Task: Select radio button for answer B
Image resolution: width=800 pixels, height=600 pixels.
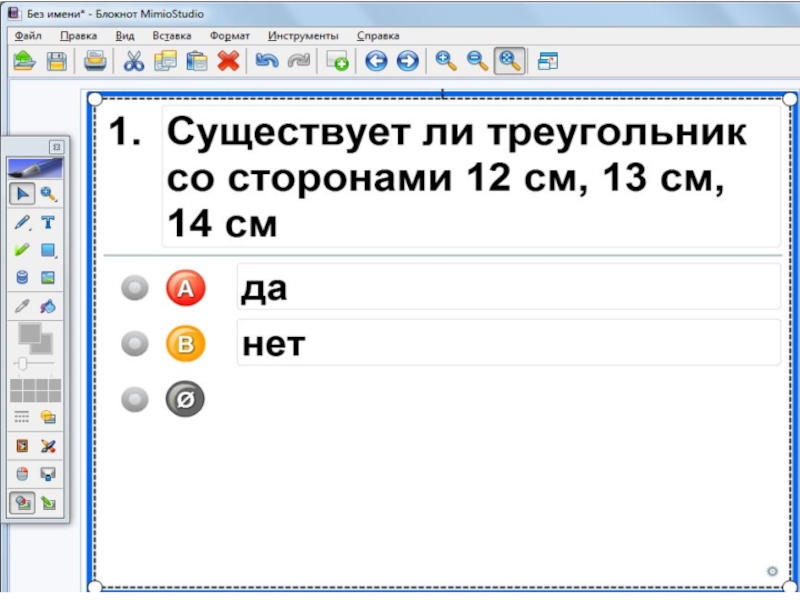Action: (135, 344)
